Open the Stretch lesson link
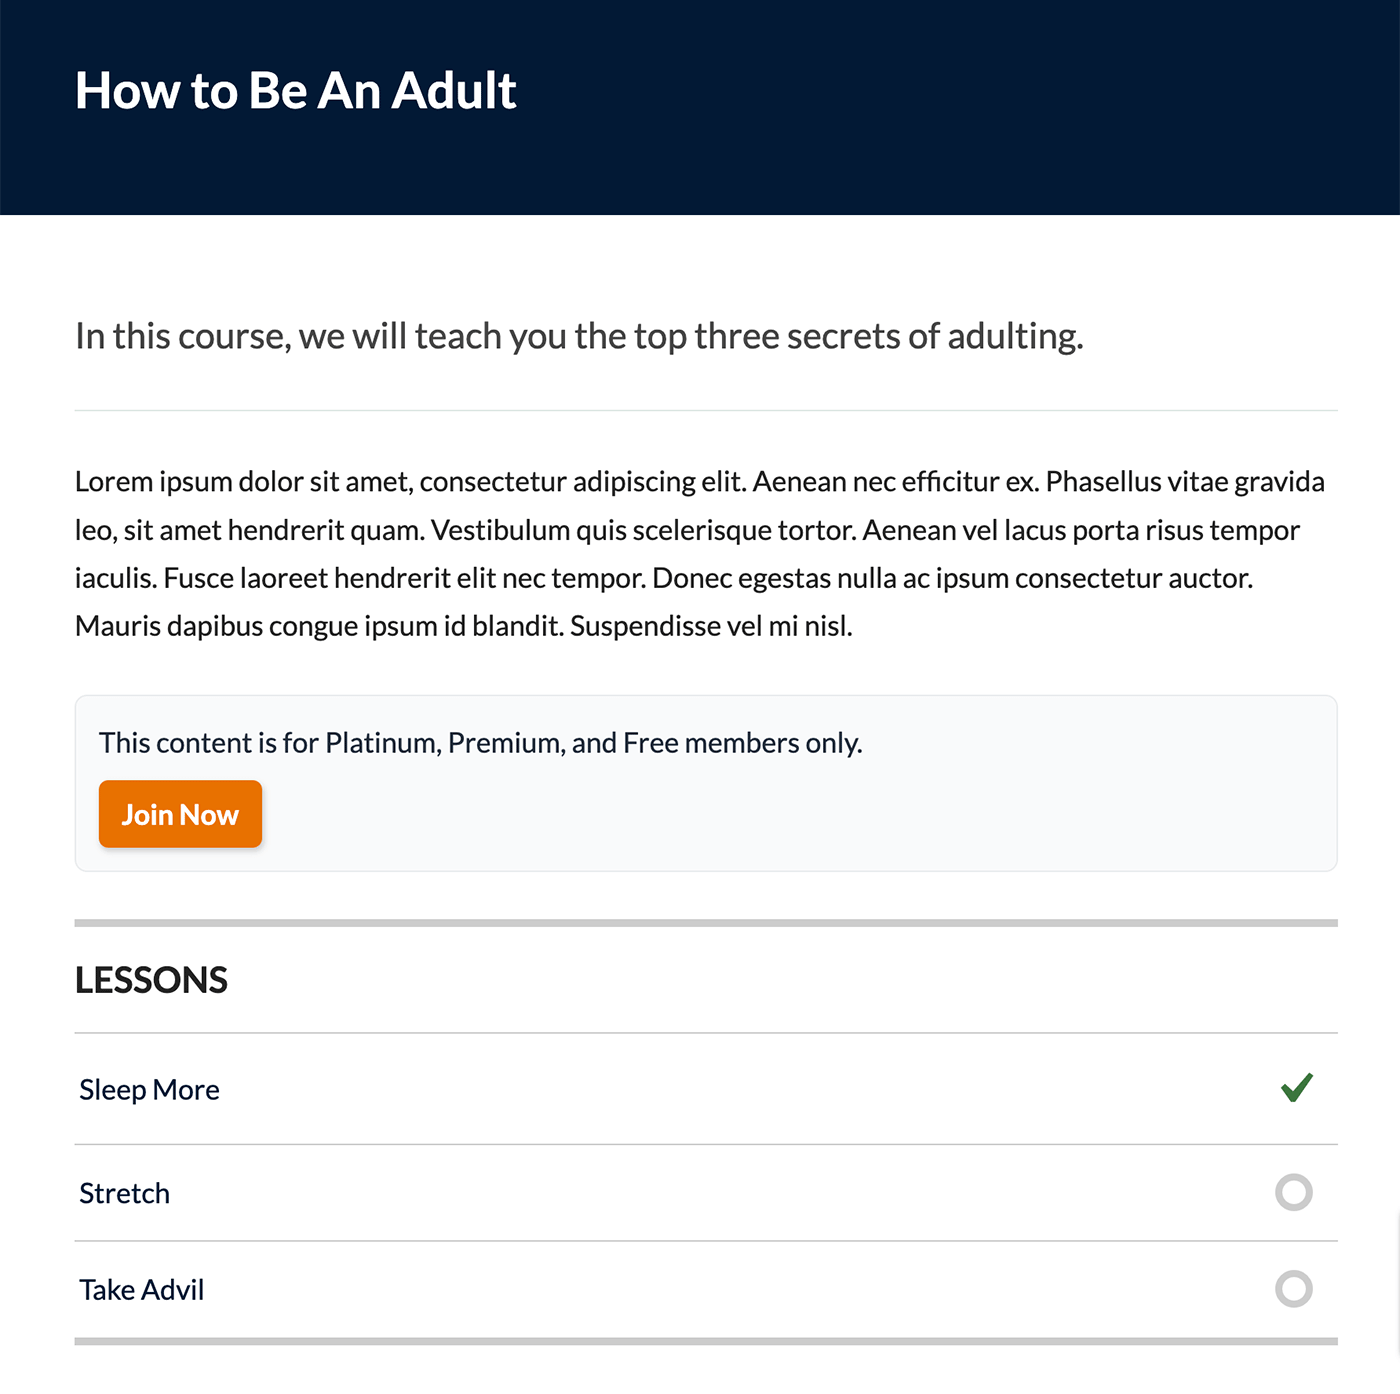The width and height of the screenshot is (1400, 1394). click(124, 1192)
